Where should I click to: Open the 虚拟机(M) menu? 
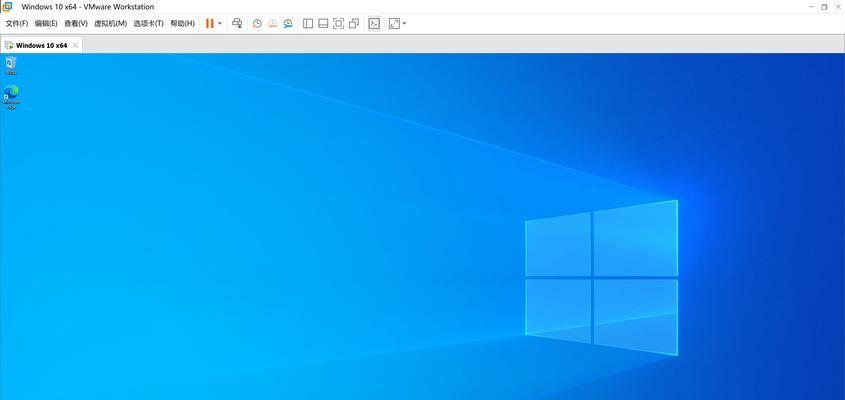click(110, 24)
